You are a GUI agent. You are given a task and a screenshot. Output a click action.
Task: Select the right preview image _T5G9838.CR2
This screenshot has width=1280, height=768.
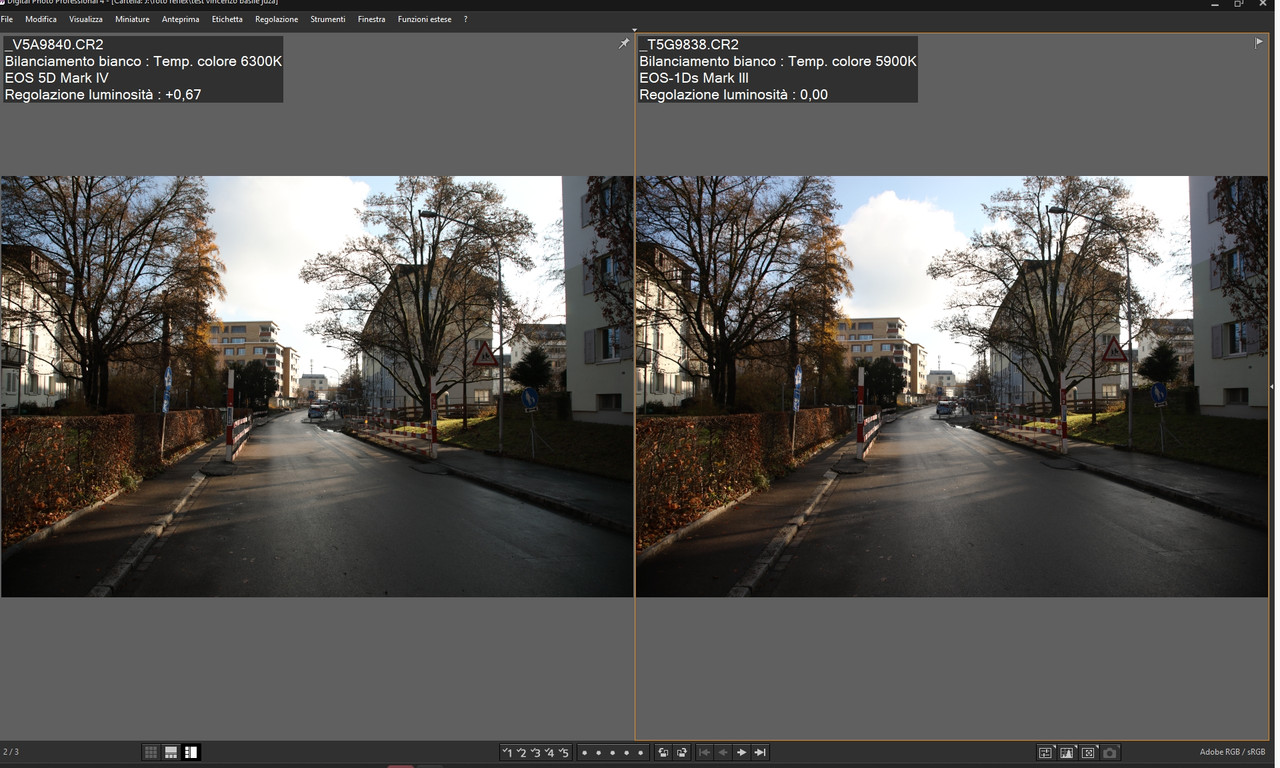point(953,386)
